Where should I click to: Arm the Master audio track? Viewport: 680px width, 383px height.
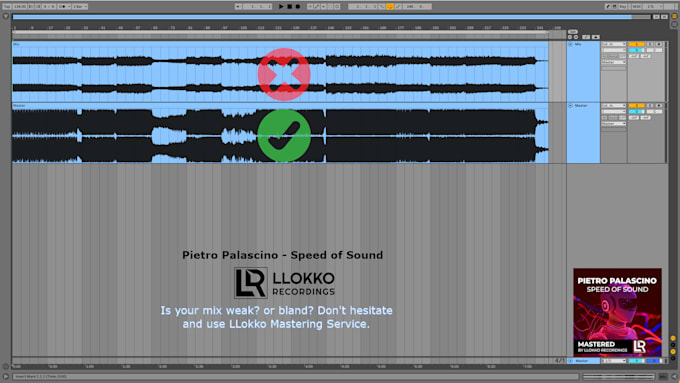click(x=659, y=105)
